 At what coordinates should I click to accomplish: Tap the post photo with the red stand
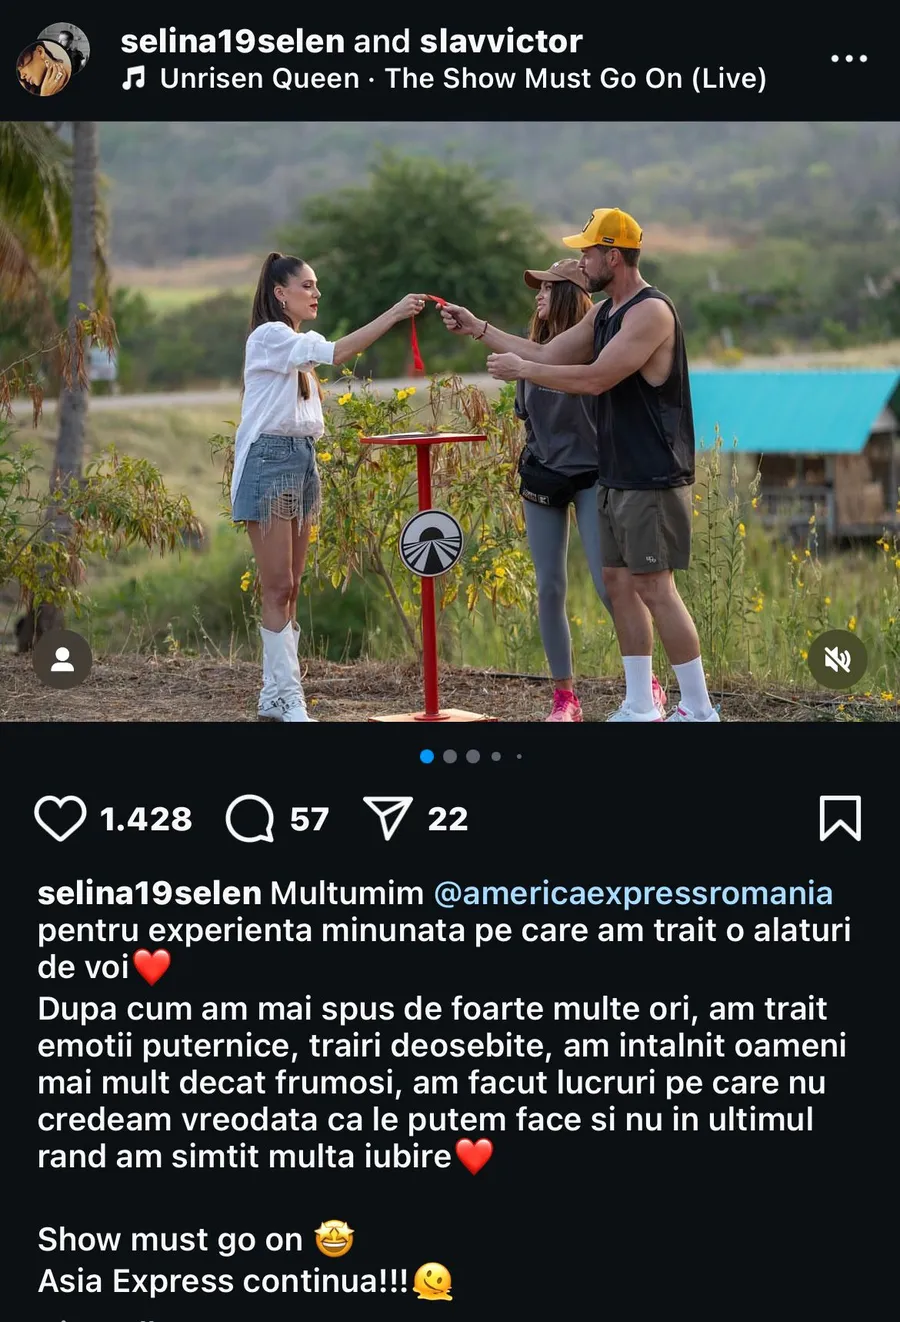(450, 421)
